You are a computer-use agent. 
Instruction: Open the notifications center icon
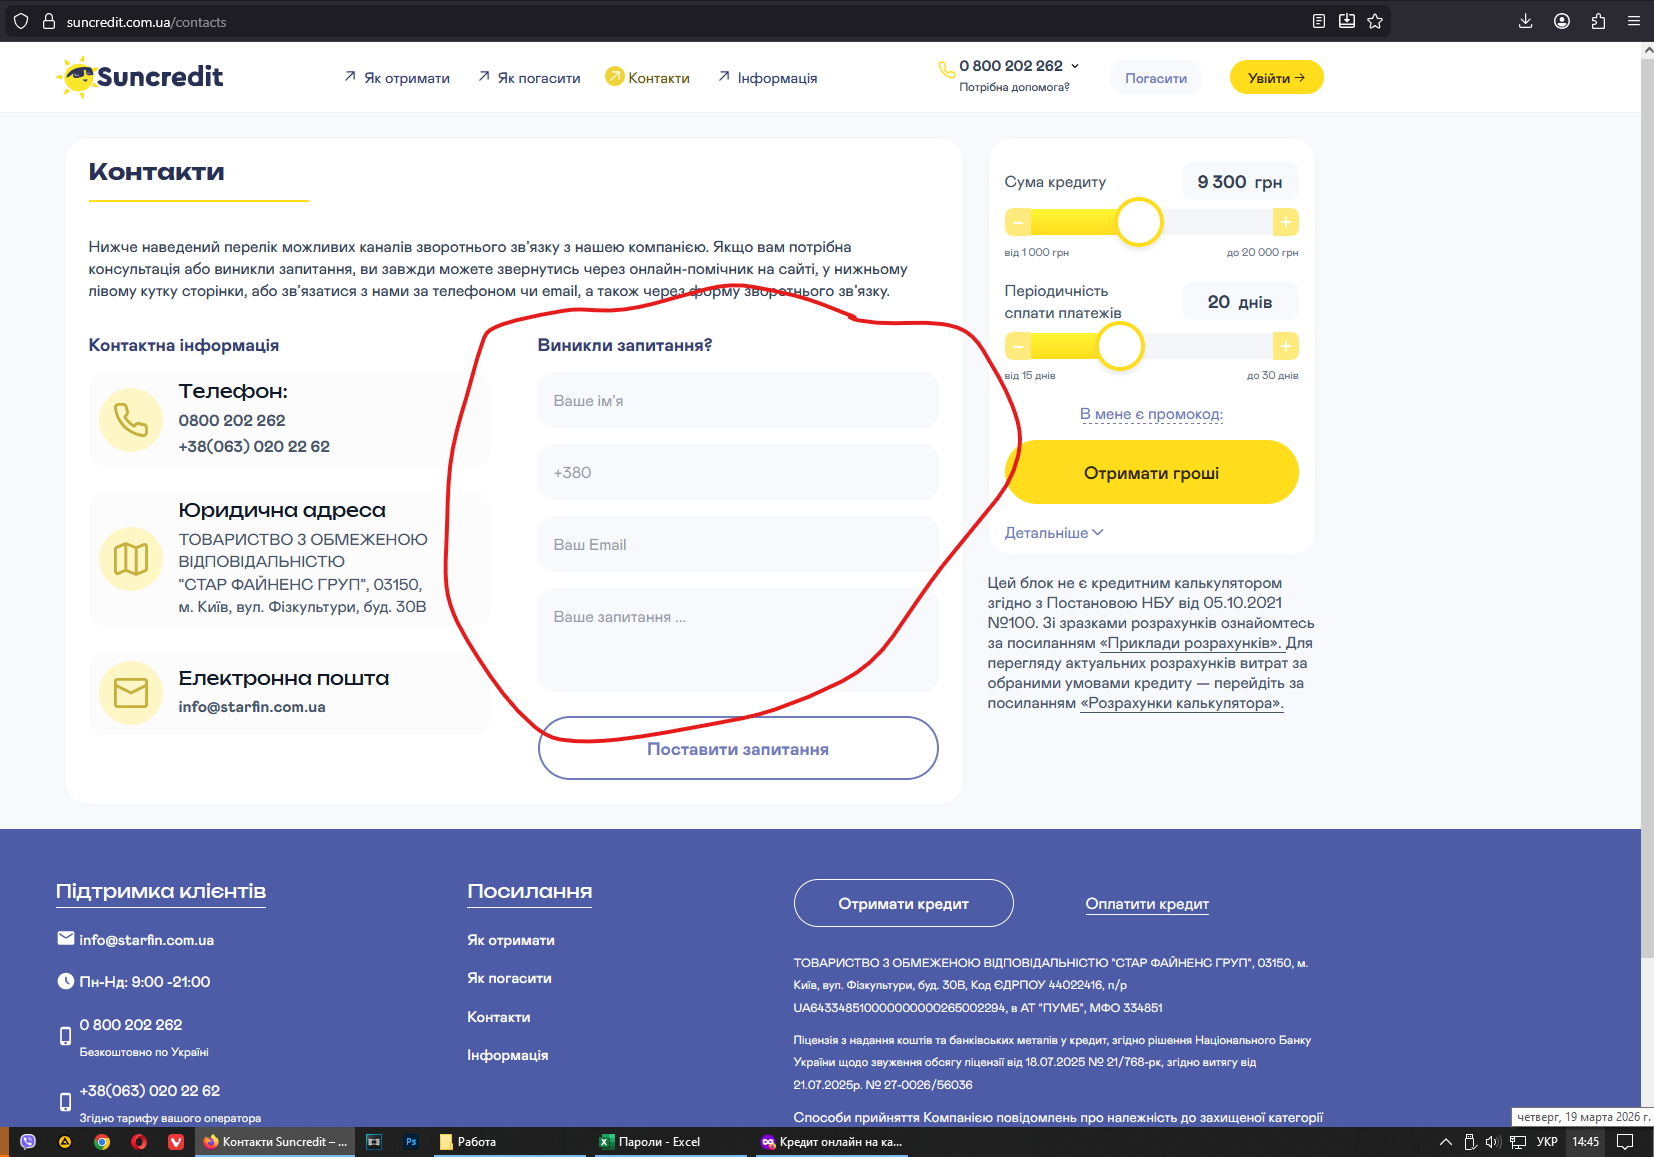click(x=1626, y=1142)
